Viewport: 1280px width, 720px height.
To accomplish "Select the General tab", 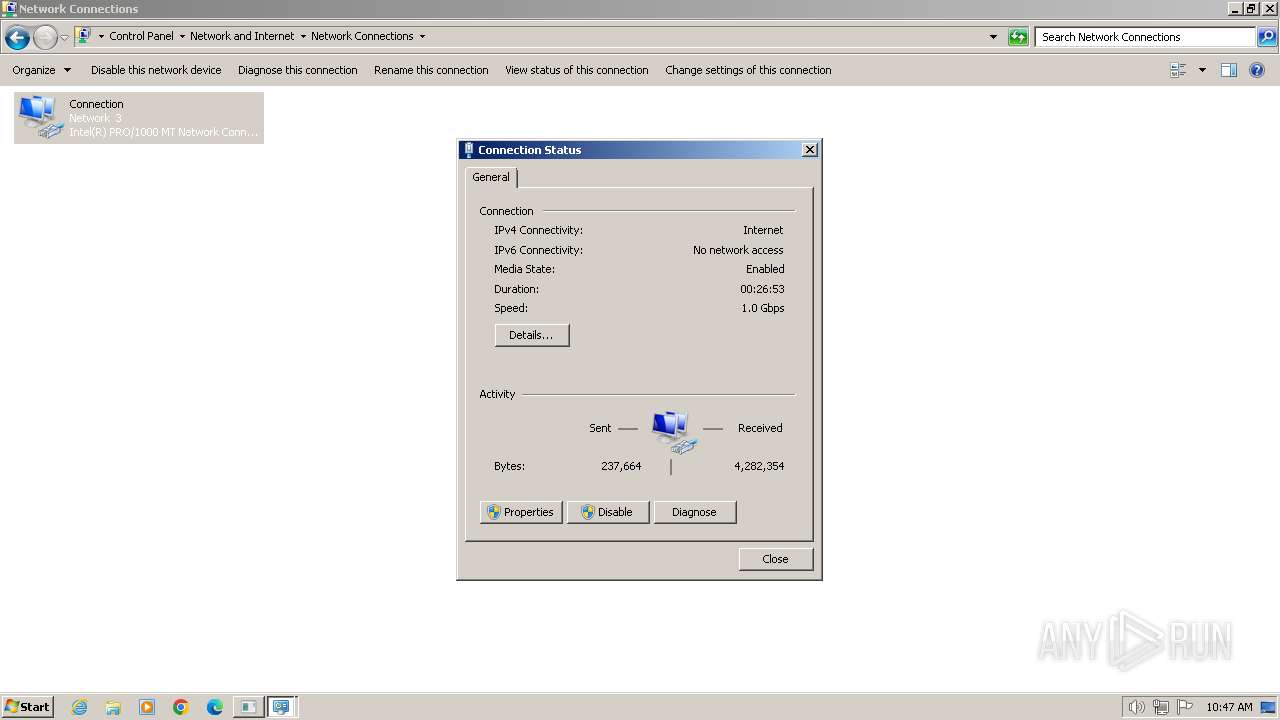I will coord(491,177).
